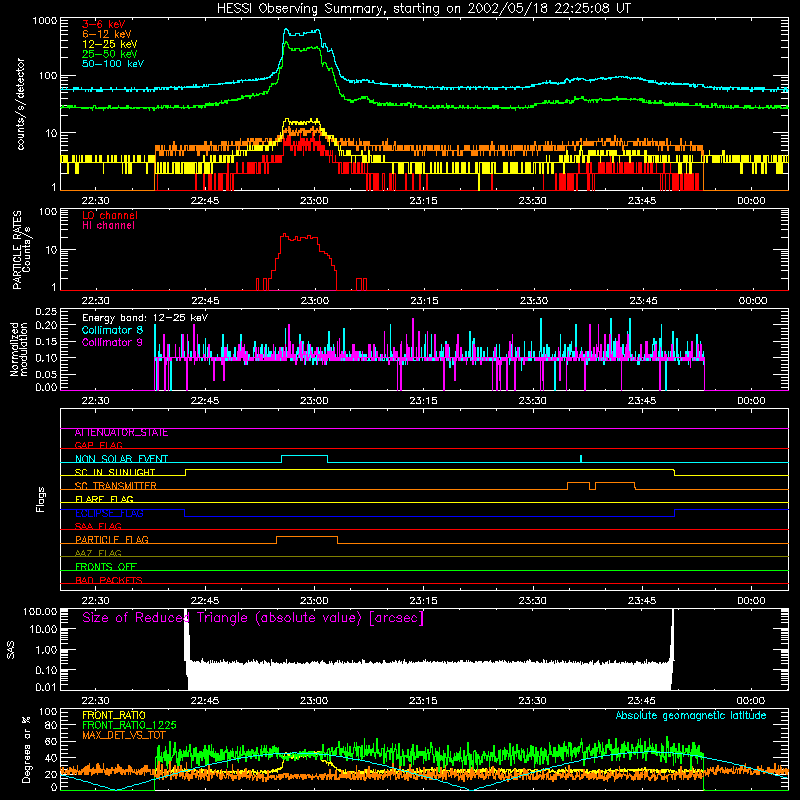Click the Normalized modulation axis label
This screenshot has height=800, width=800.
pos(19,349)
